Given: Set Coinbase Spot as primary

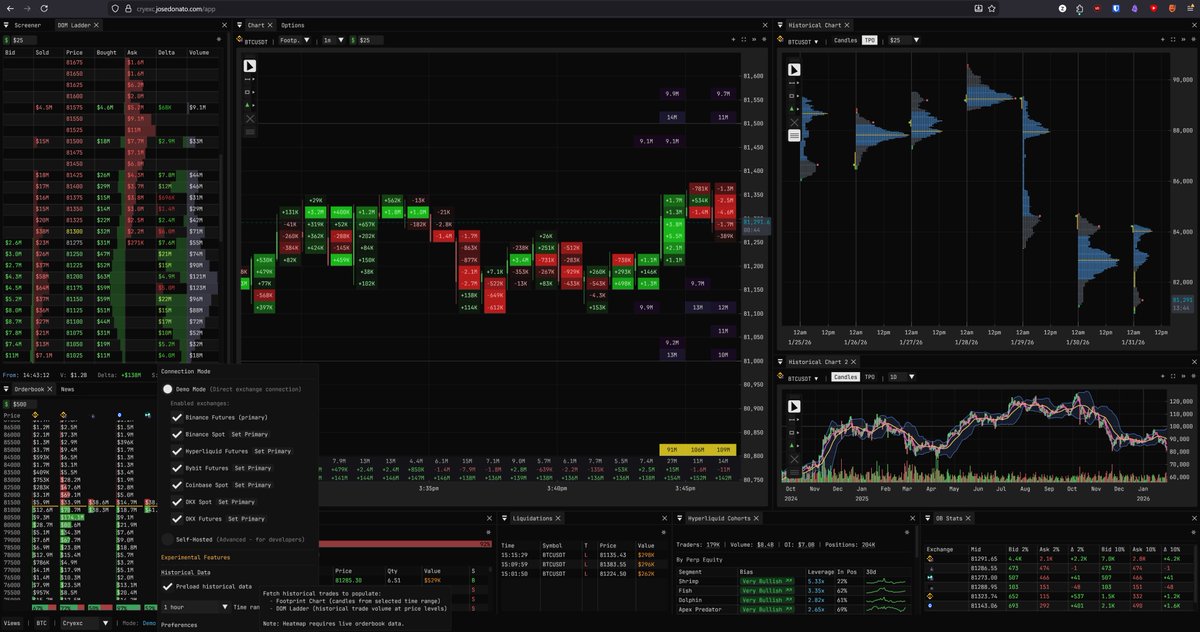Looking at the screenshot, I should 255,485.
